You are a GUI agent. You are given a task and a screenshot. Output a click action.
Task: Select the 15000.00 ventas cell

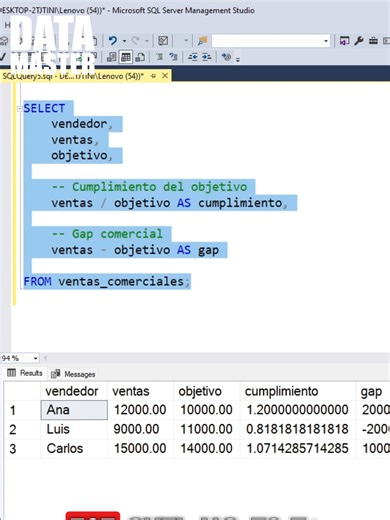point(140,448)
